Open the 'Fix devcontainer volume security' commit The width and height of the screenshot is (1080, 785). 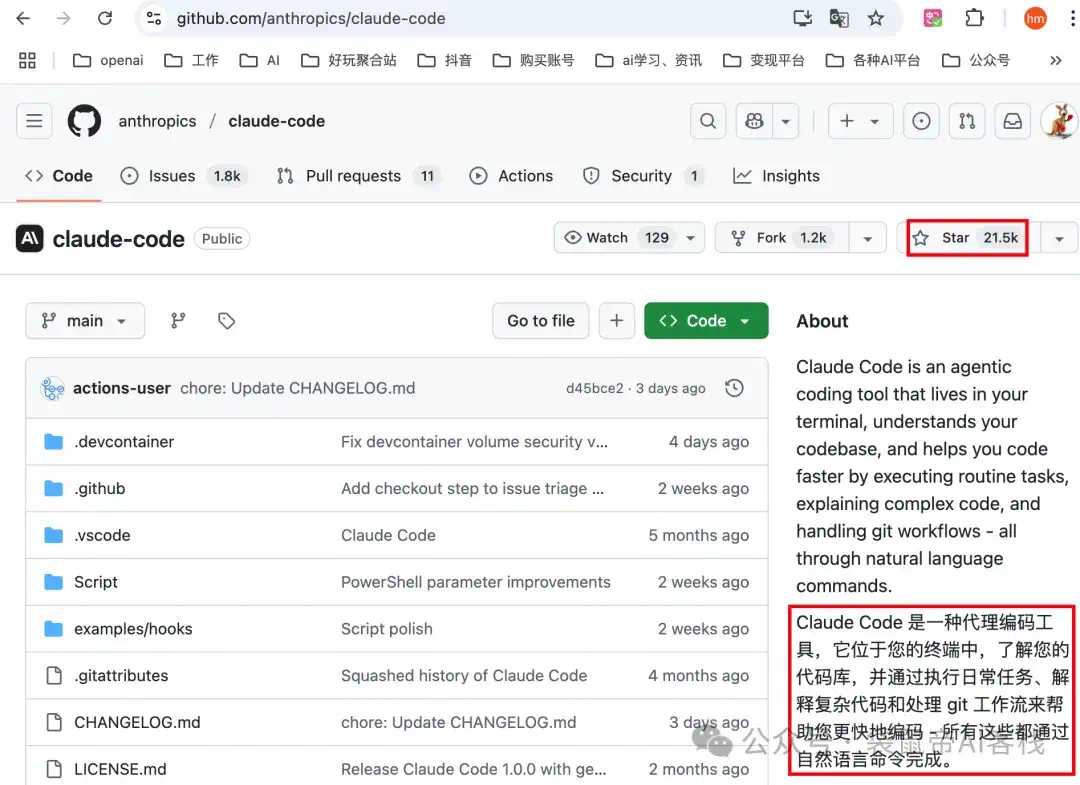474,442
